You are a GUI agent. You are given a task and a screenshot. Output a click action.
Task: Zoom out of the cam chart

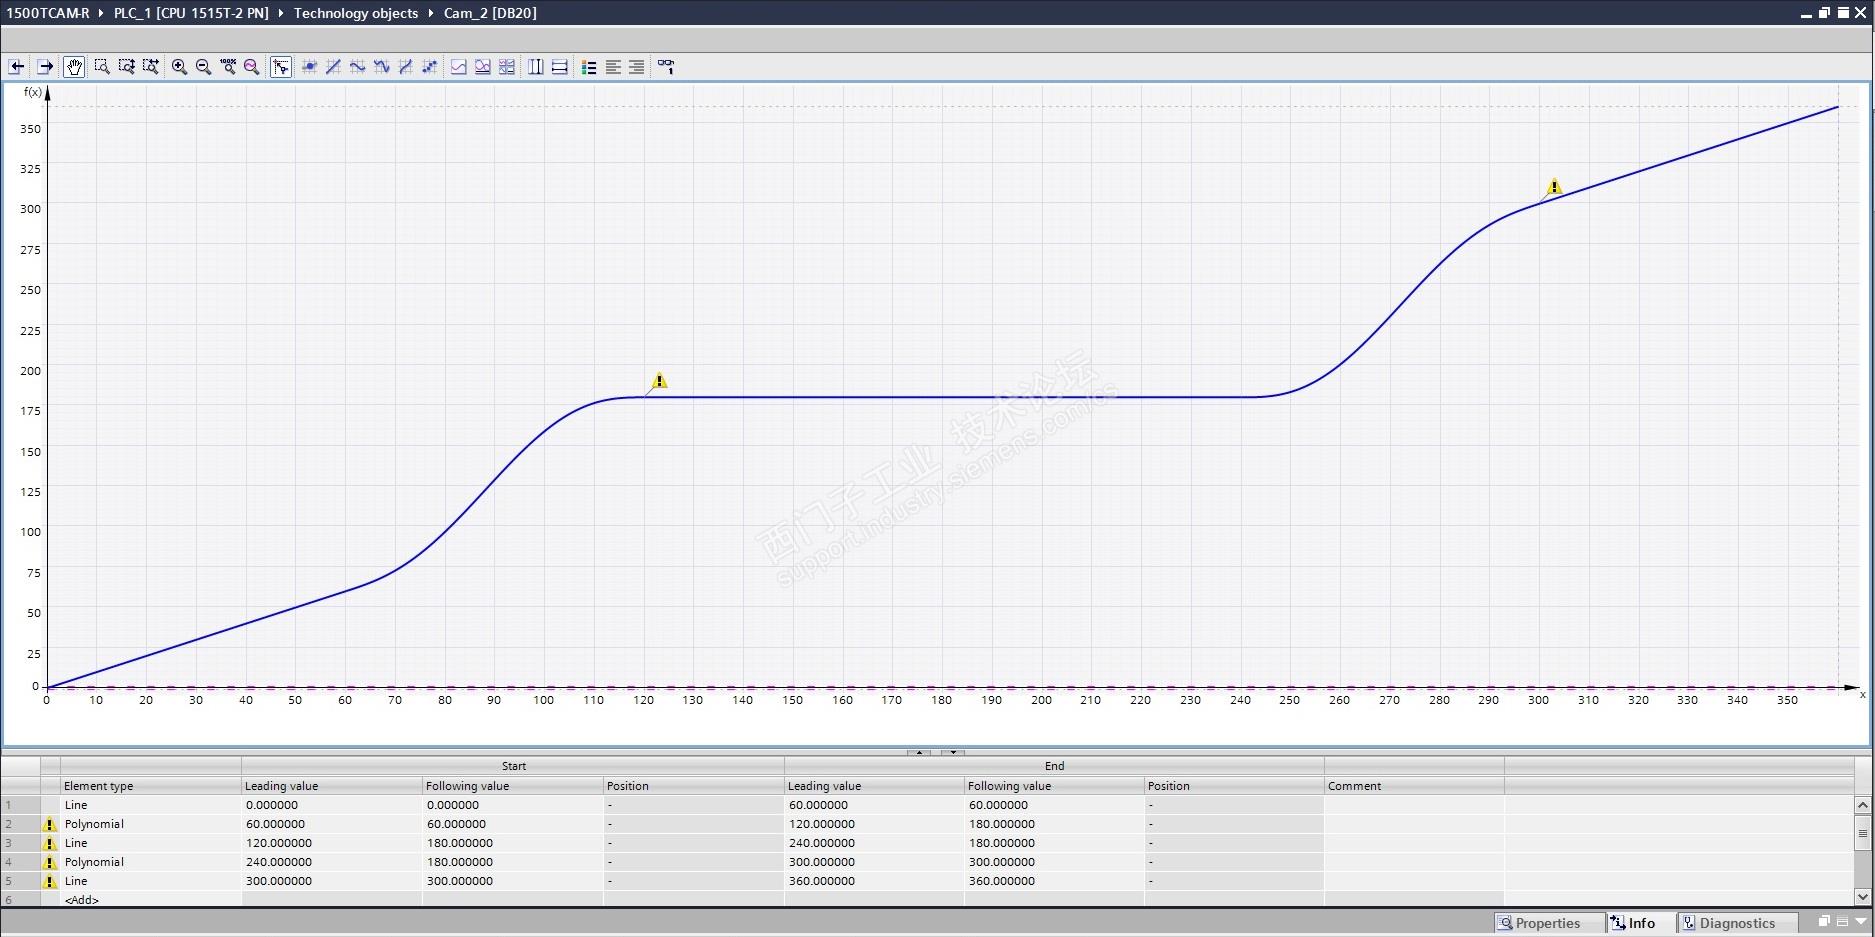click(203, 67)
